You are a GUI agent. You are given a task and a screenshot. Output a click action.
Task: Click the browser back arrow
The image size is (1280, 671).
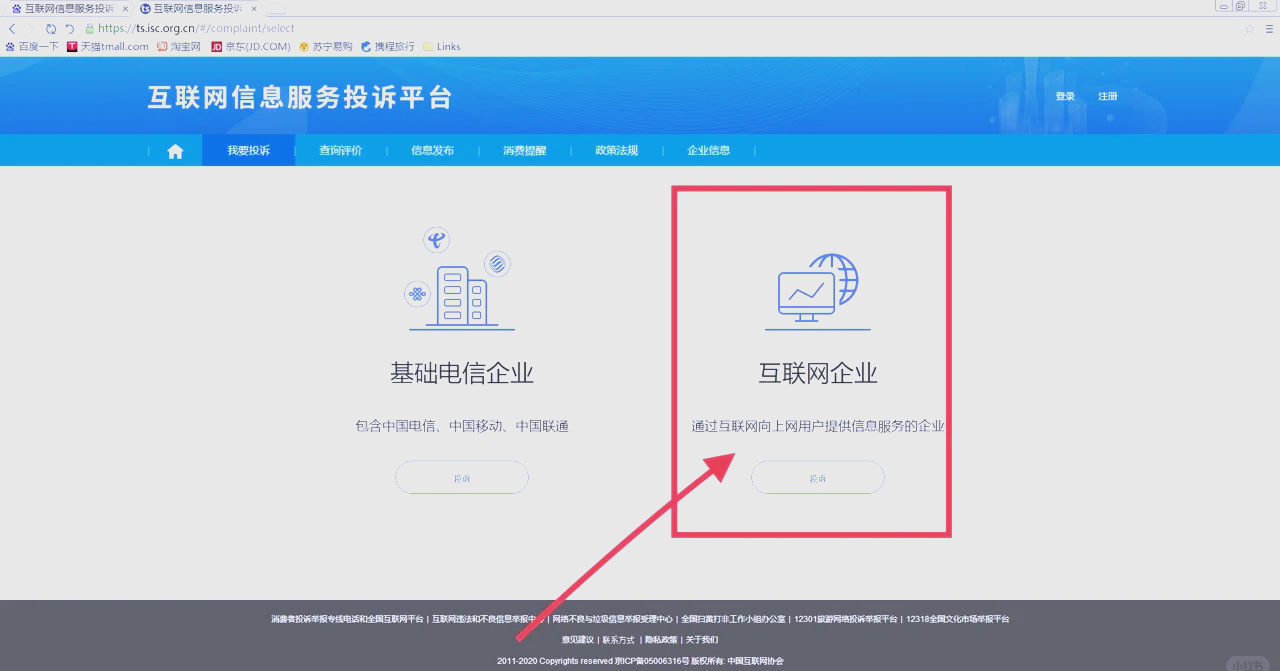(x=12, y=29)
